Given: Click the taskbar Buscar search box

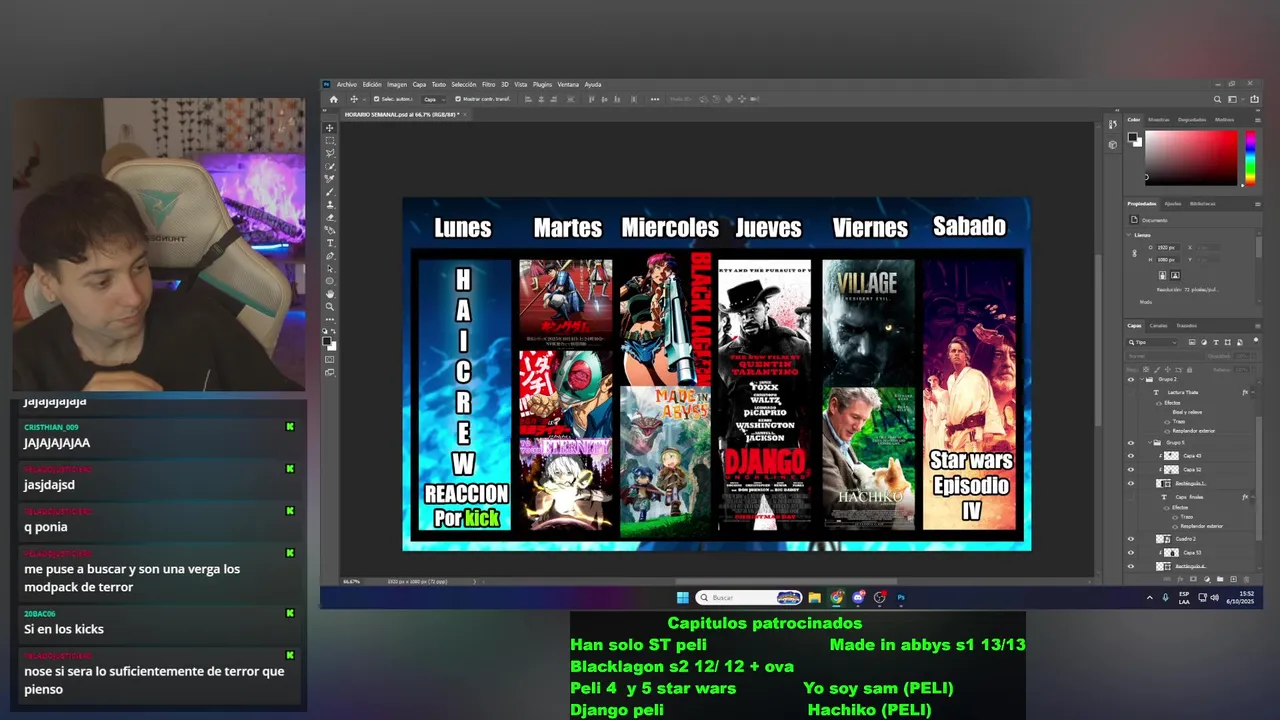Looking at the screenshot, I should pyautogui.click(x=749, y=598).
